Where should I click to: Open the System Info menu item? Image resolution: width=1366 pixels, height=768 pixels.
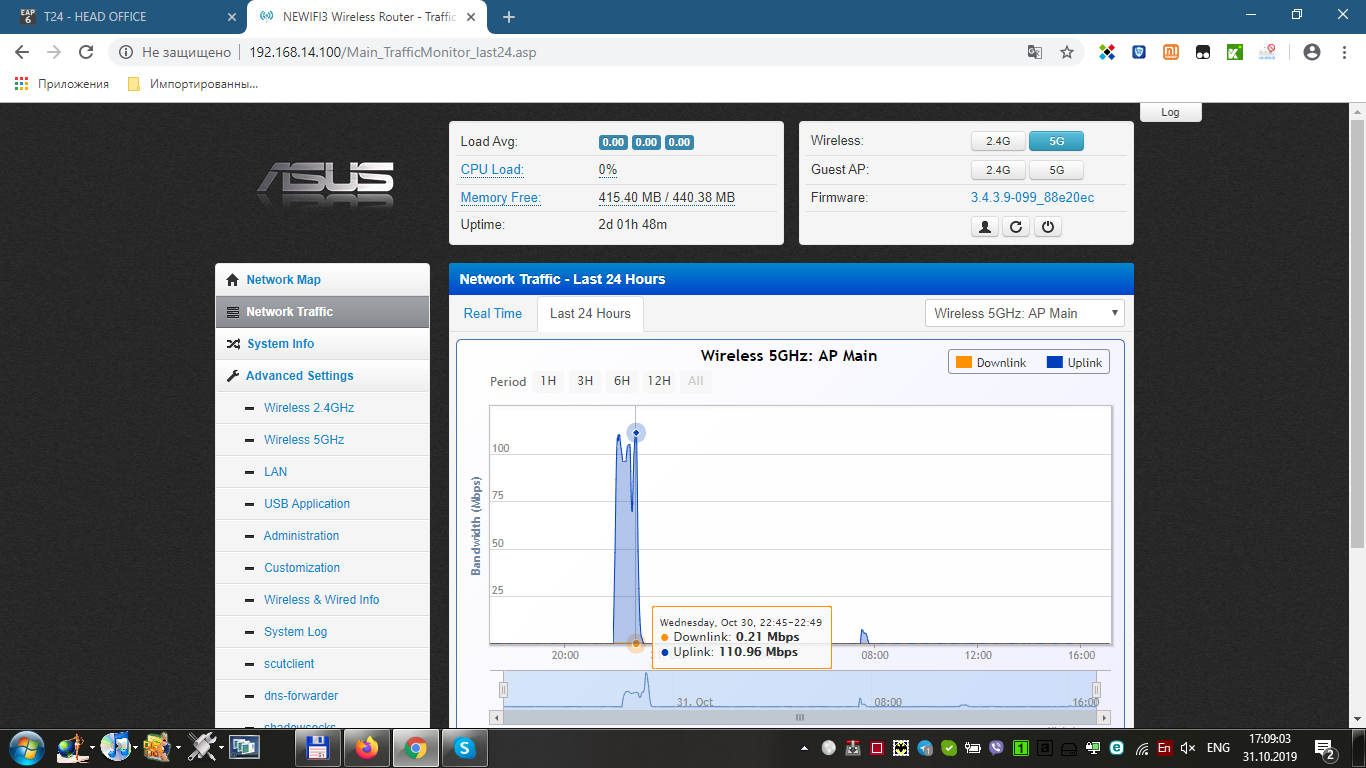click(280, 344)
